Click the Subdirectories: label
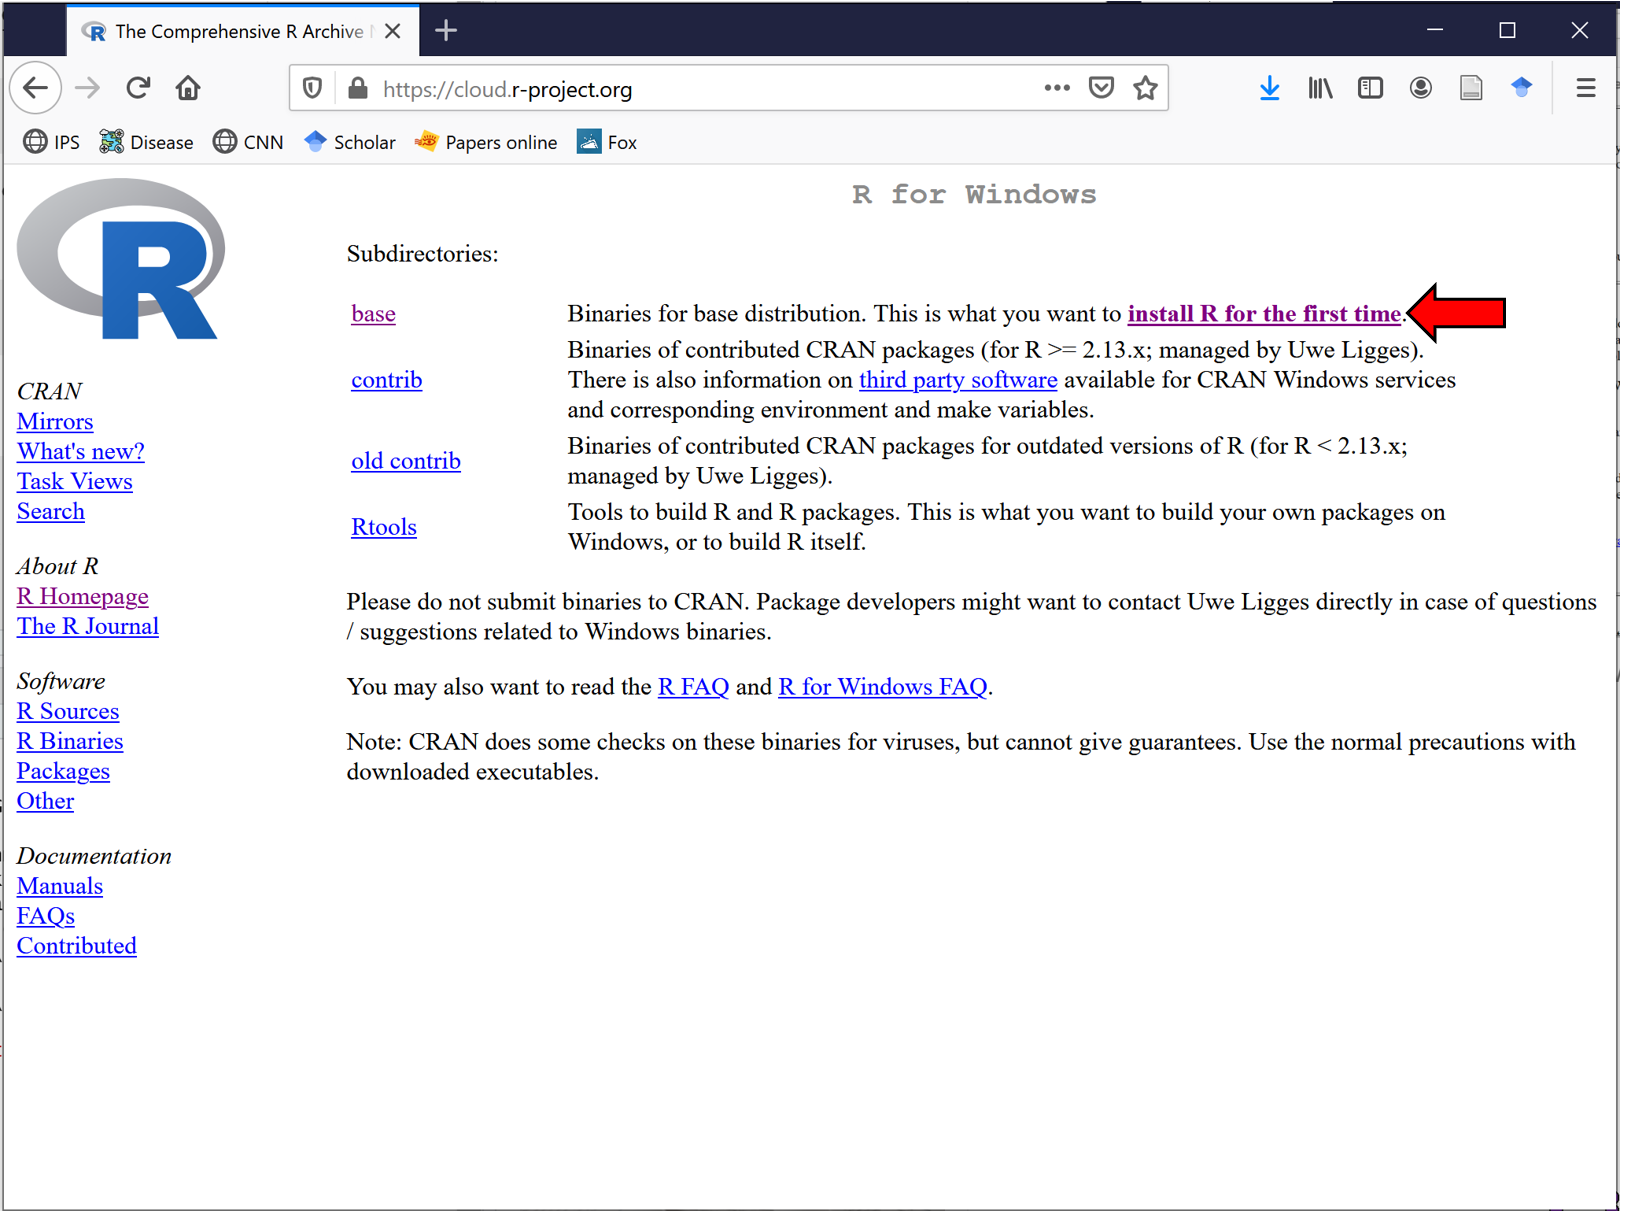The image size is (1625, 1213). [x=423, y=254]
